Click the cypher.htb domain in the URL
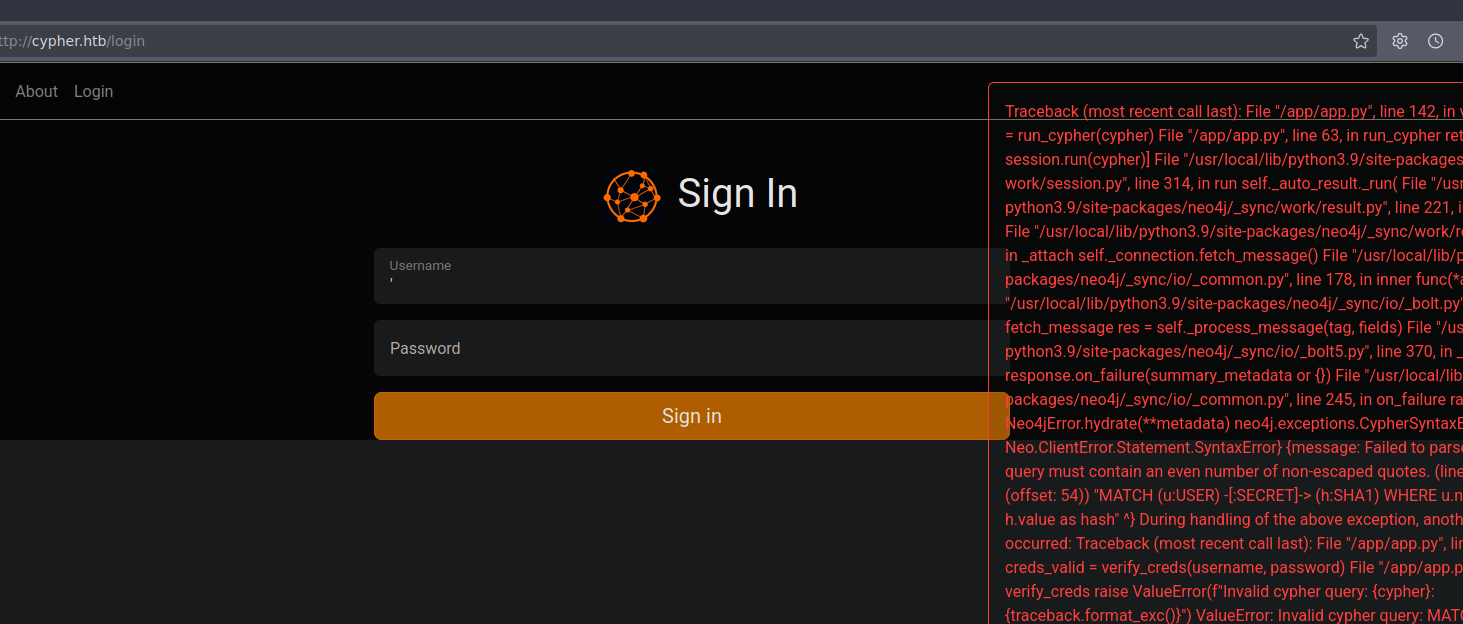 [x=68, y=41]
